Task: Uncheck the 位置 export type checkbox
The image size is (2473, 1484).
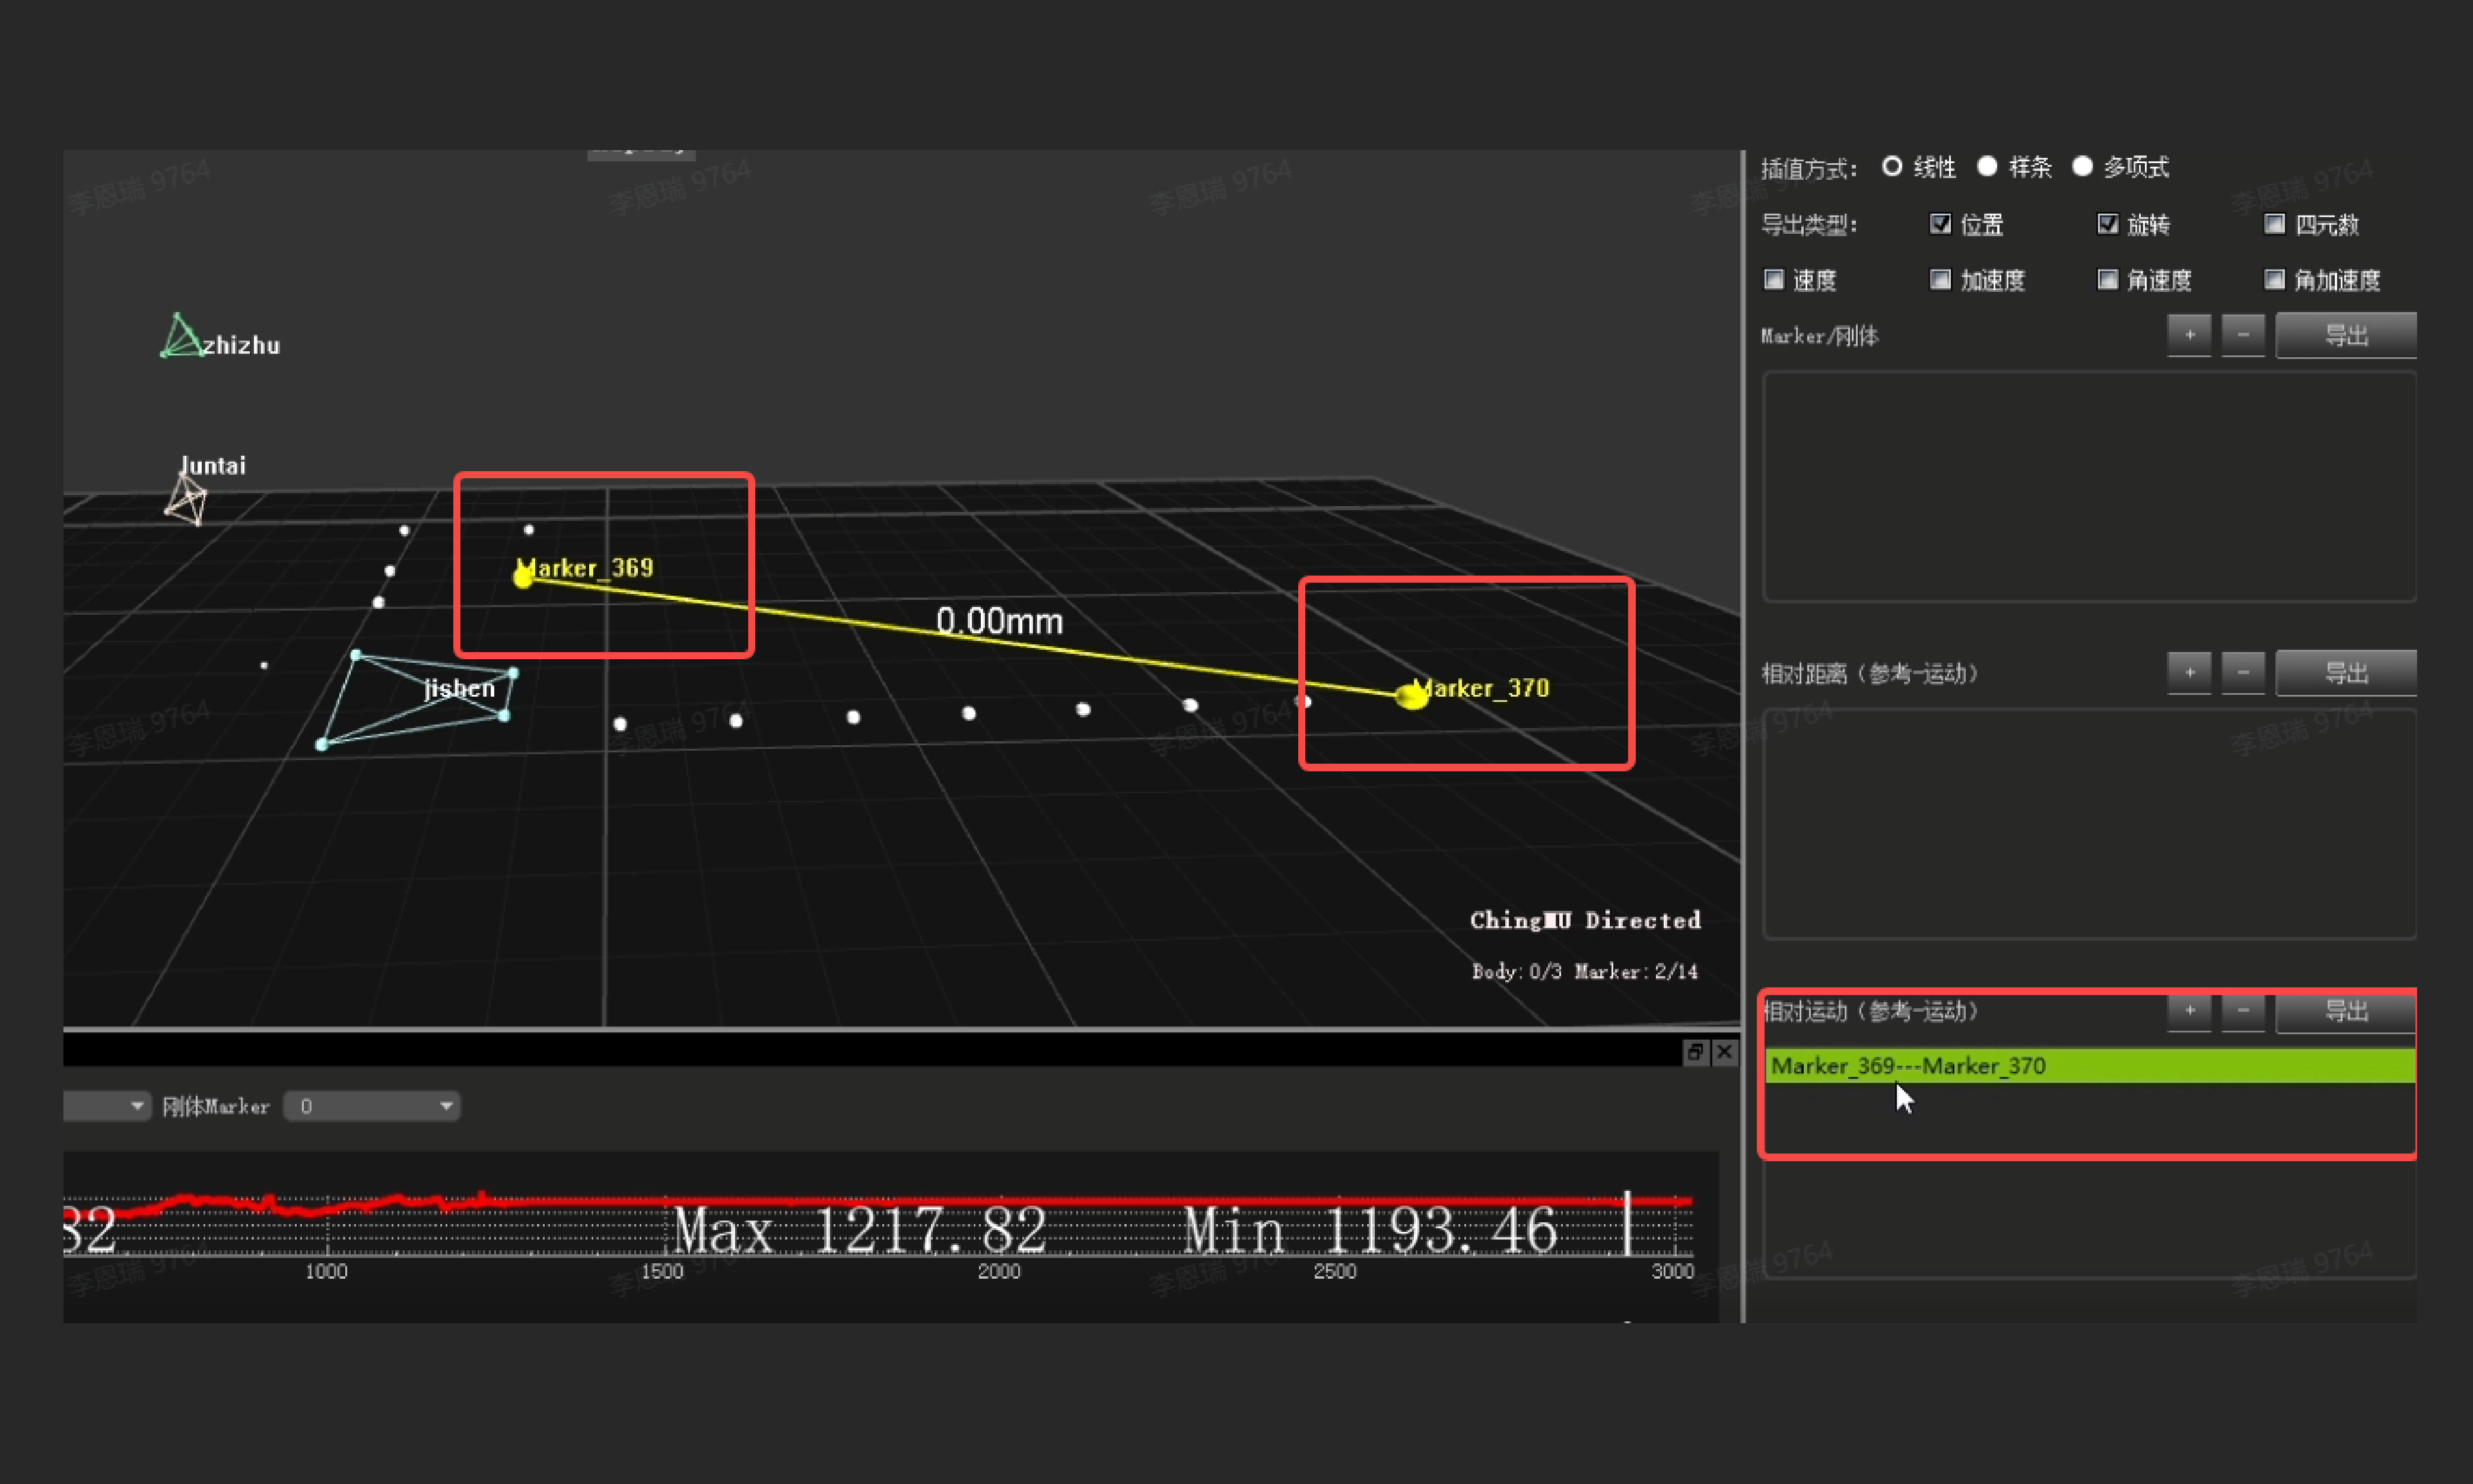Action: pos(1940,224)
